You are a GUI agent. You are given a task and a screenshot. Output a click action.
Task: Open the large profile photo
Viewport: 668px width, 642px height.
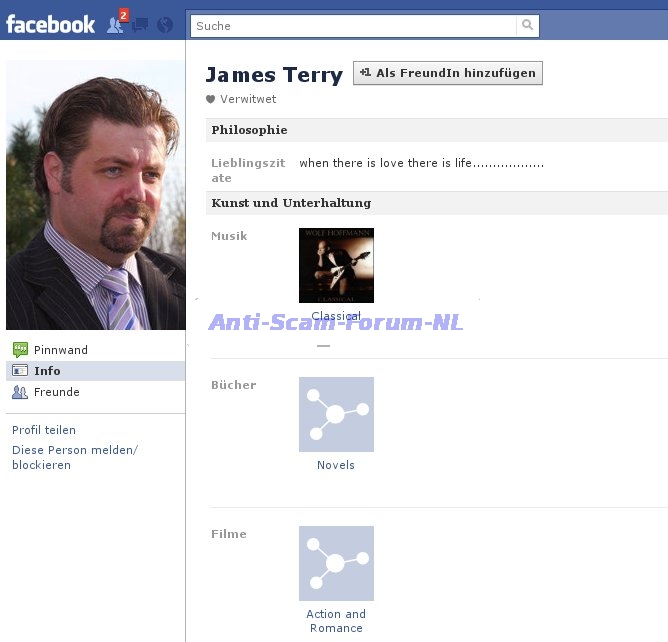point(95,195)
